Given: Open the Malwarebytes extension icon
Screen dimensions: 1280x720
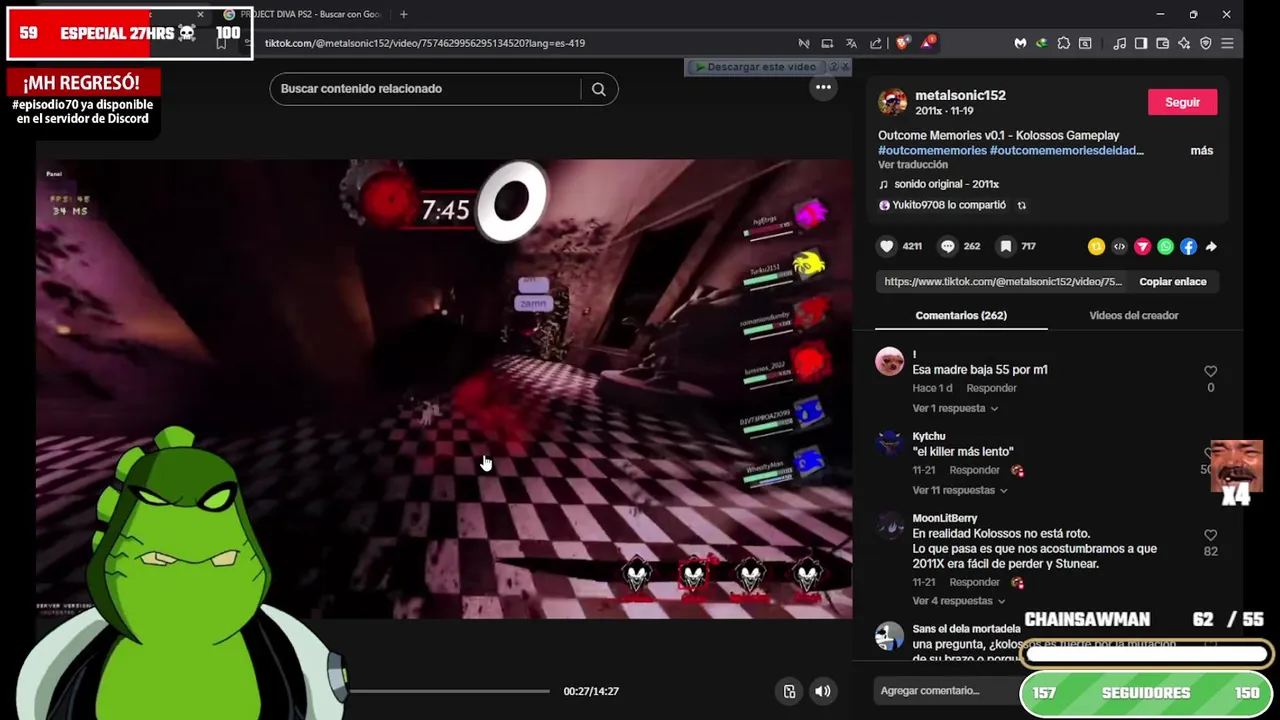Looking at the screenshot, I should [1020, 43].
